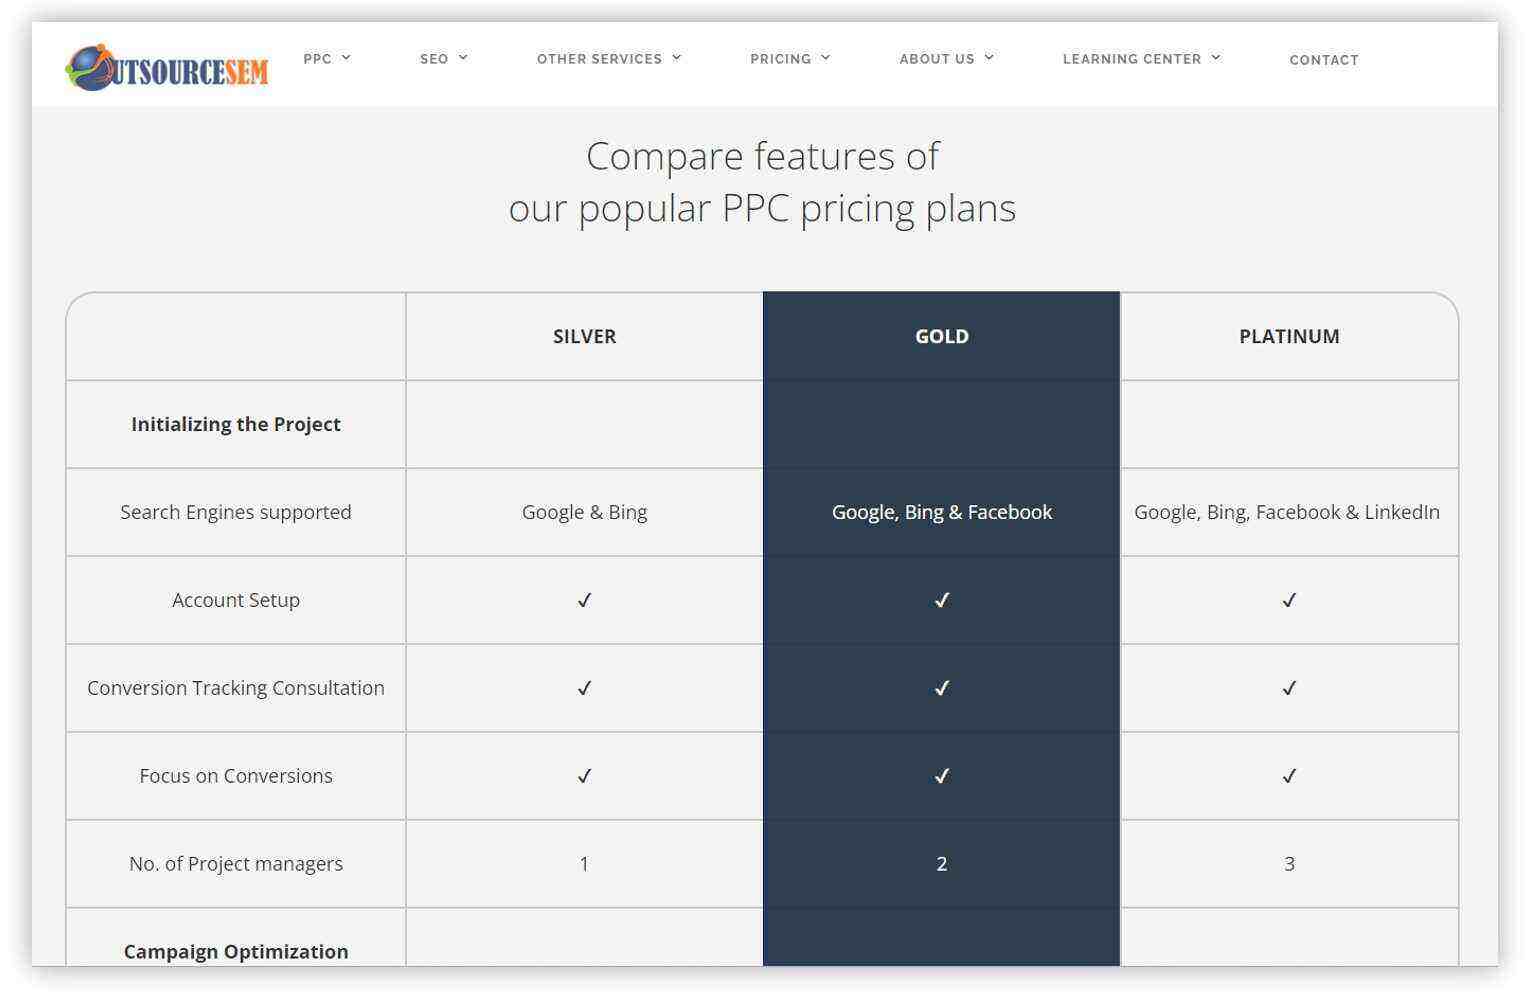The height and width of the screenshot is (994, 1532).
Task: Click Platinum checkmark for Account Setup
Action: pyautogui.click(x=1289, y=600)
